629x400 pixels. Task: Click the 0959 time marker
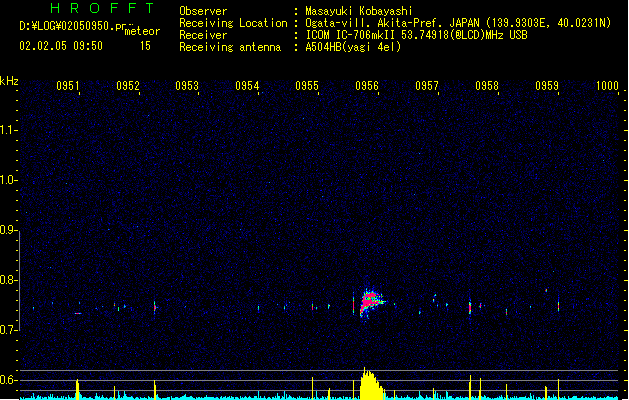click(547, 86)
